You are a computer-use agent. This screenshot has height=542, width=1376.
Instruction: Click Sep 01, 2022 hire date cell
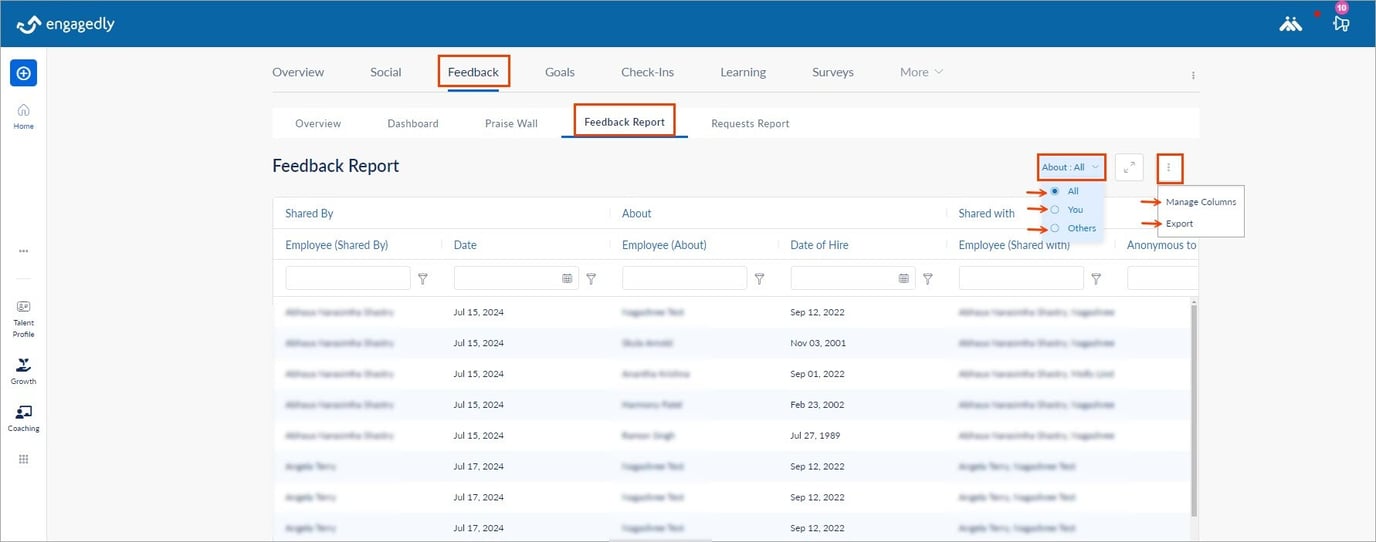817,374
